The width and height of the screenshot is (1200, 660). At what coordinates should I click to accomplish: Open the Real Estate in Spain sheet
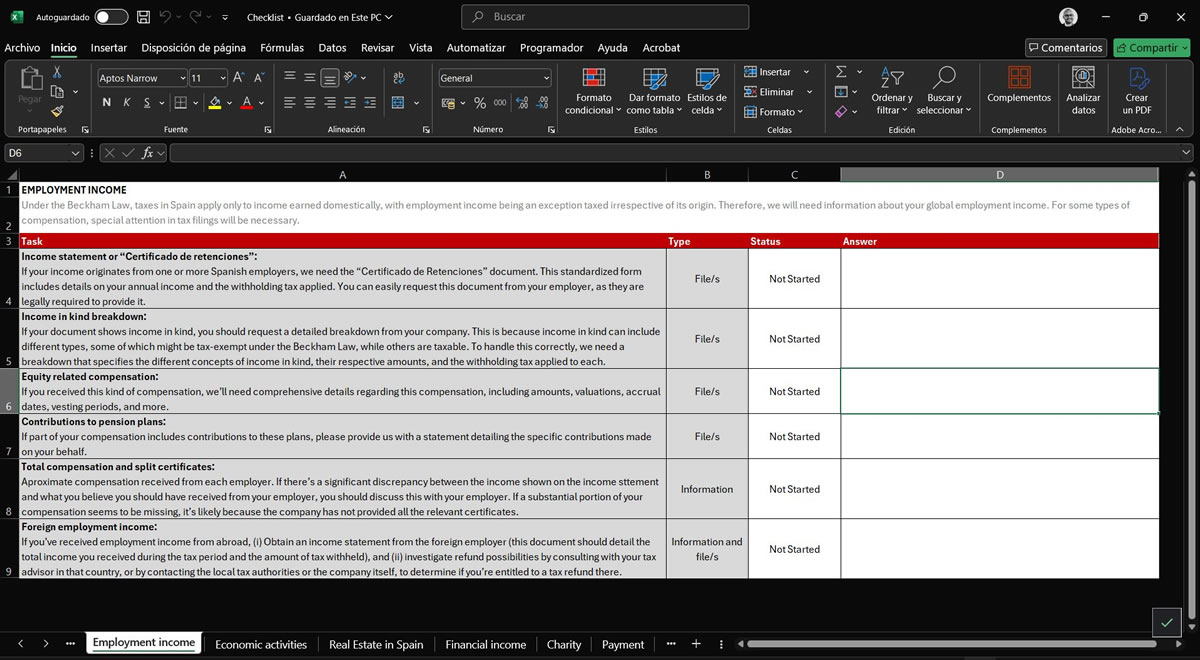(376, 644)
